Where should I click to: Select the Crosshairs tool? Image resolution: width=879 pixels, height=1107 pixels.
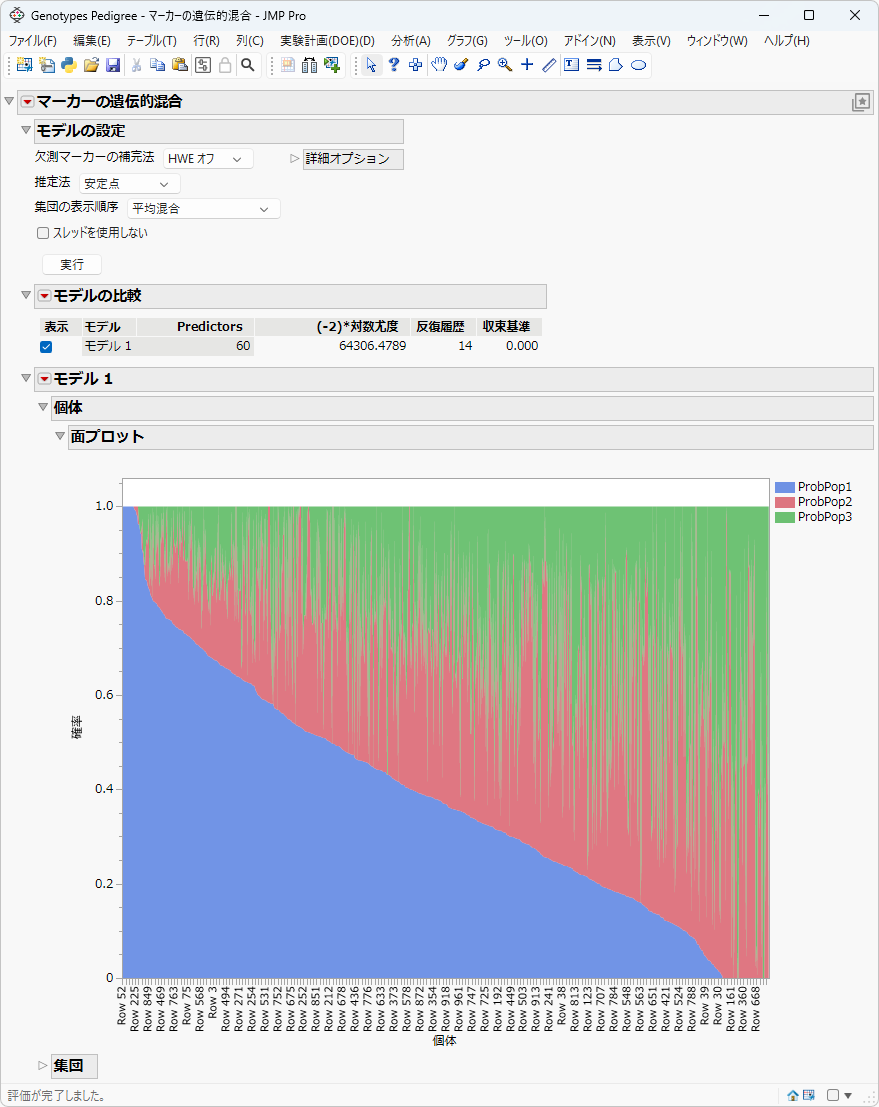[527, 65]
